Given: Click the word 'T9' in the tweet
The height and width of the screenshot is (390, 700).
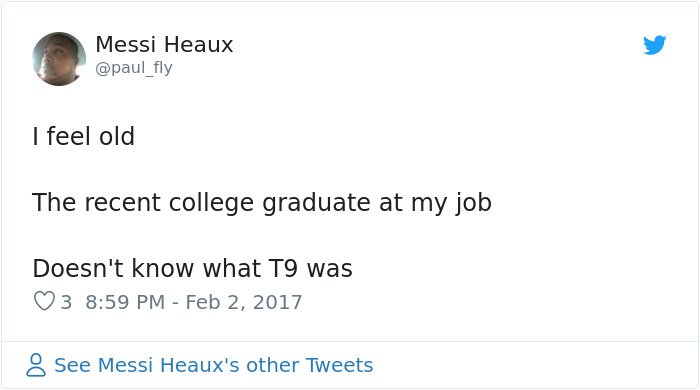Looking at the screenshot, I should (283, 269).
